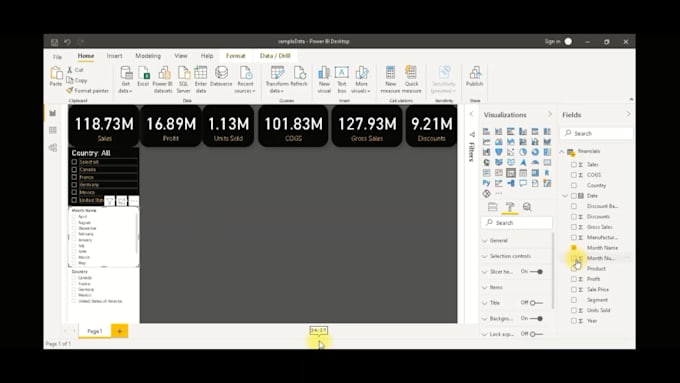680x383 pixels.
Task: Collapse the Visualizations pane arrow
Action: [x=550, y=115]
